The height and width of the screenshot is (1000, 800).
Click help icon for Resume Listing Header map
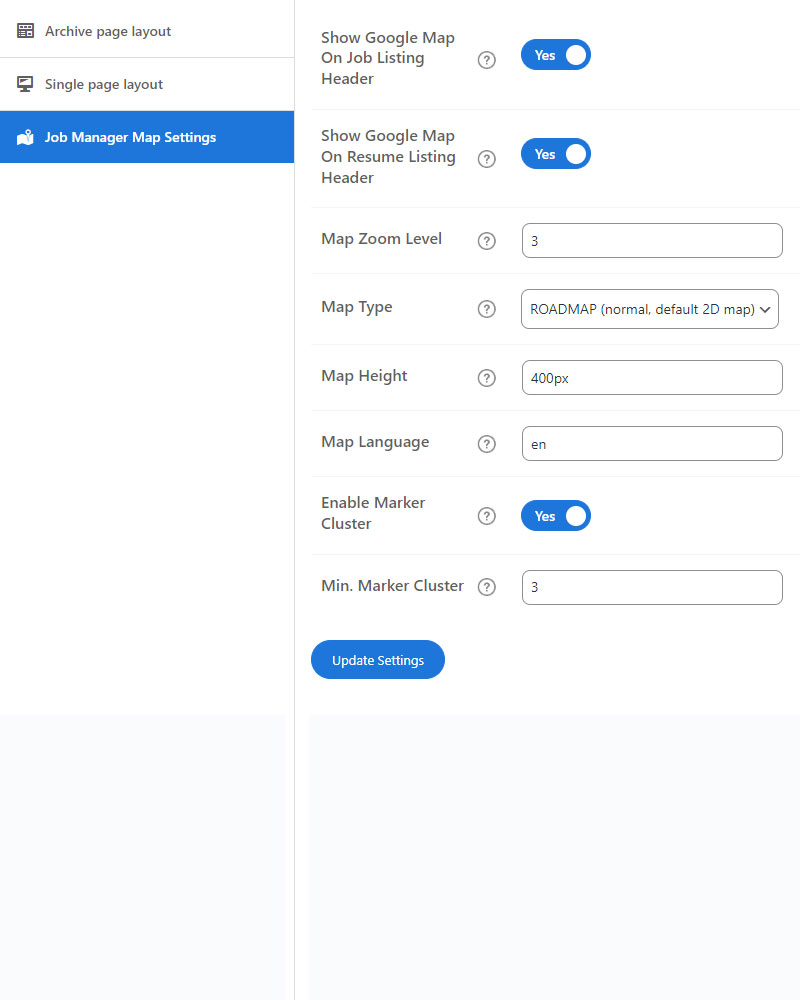click(487, 159)
